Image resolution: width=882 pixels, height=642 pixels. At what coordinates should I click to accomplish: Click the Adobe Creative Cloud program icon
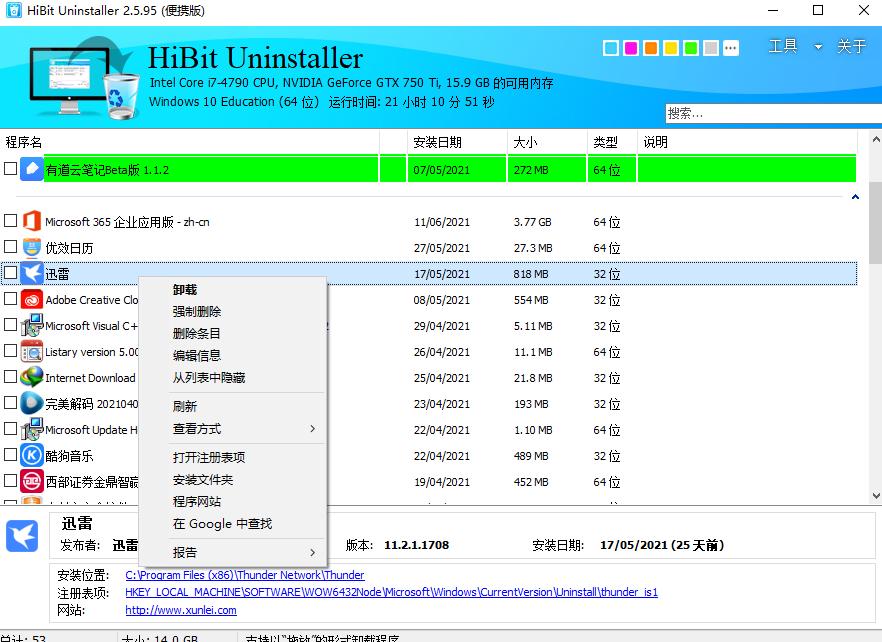click(x=30, y=299)
